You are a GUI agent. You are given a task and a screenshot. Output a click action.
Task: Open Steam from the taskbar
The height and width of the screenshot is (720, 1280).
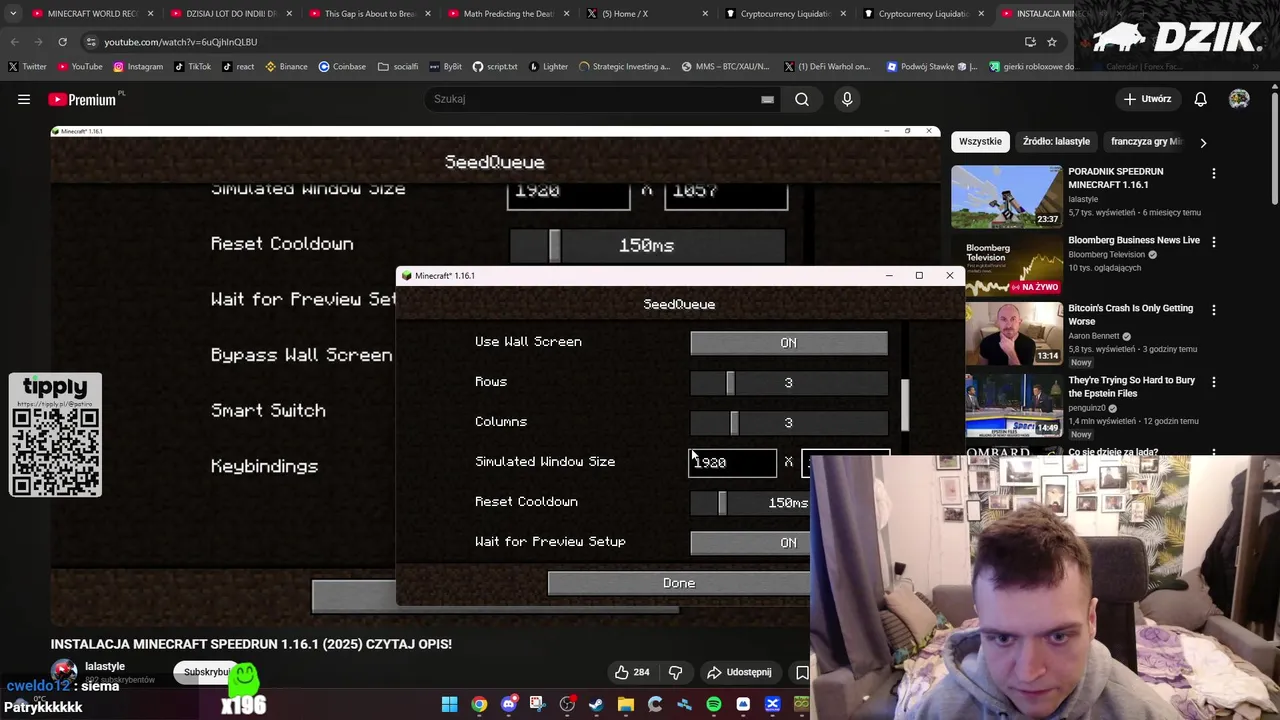coord(596,705)
